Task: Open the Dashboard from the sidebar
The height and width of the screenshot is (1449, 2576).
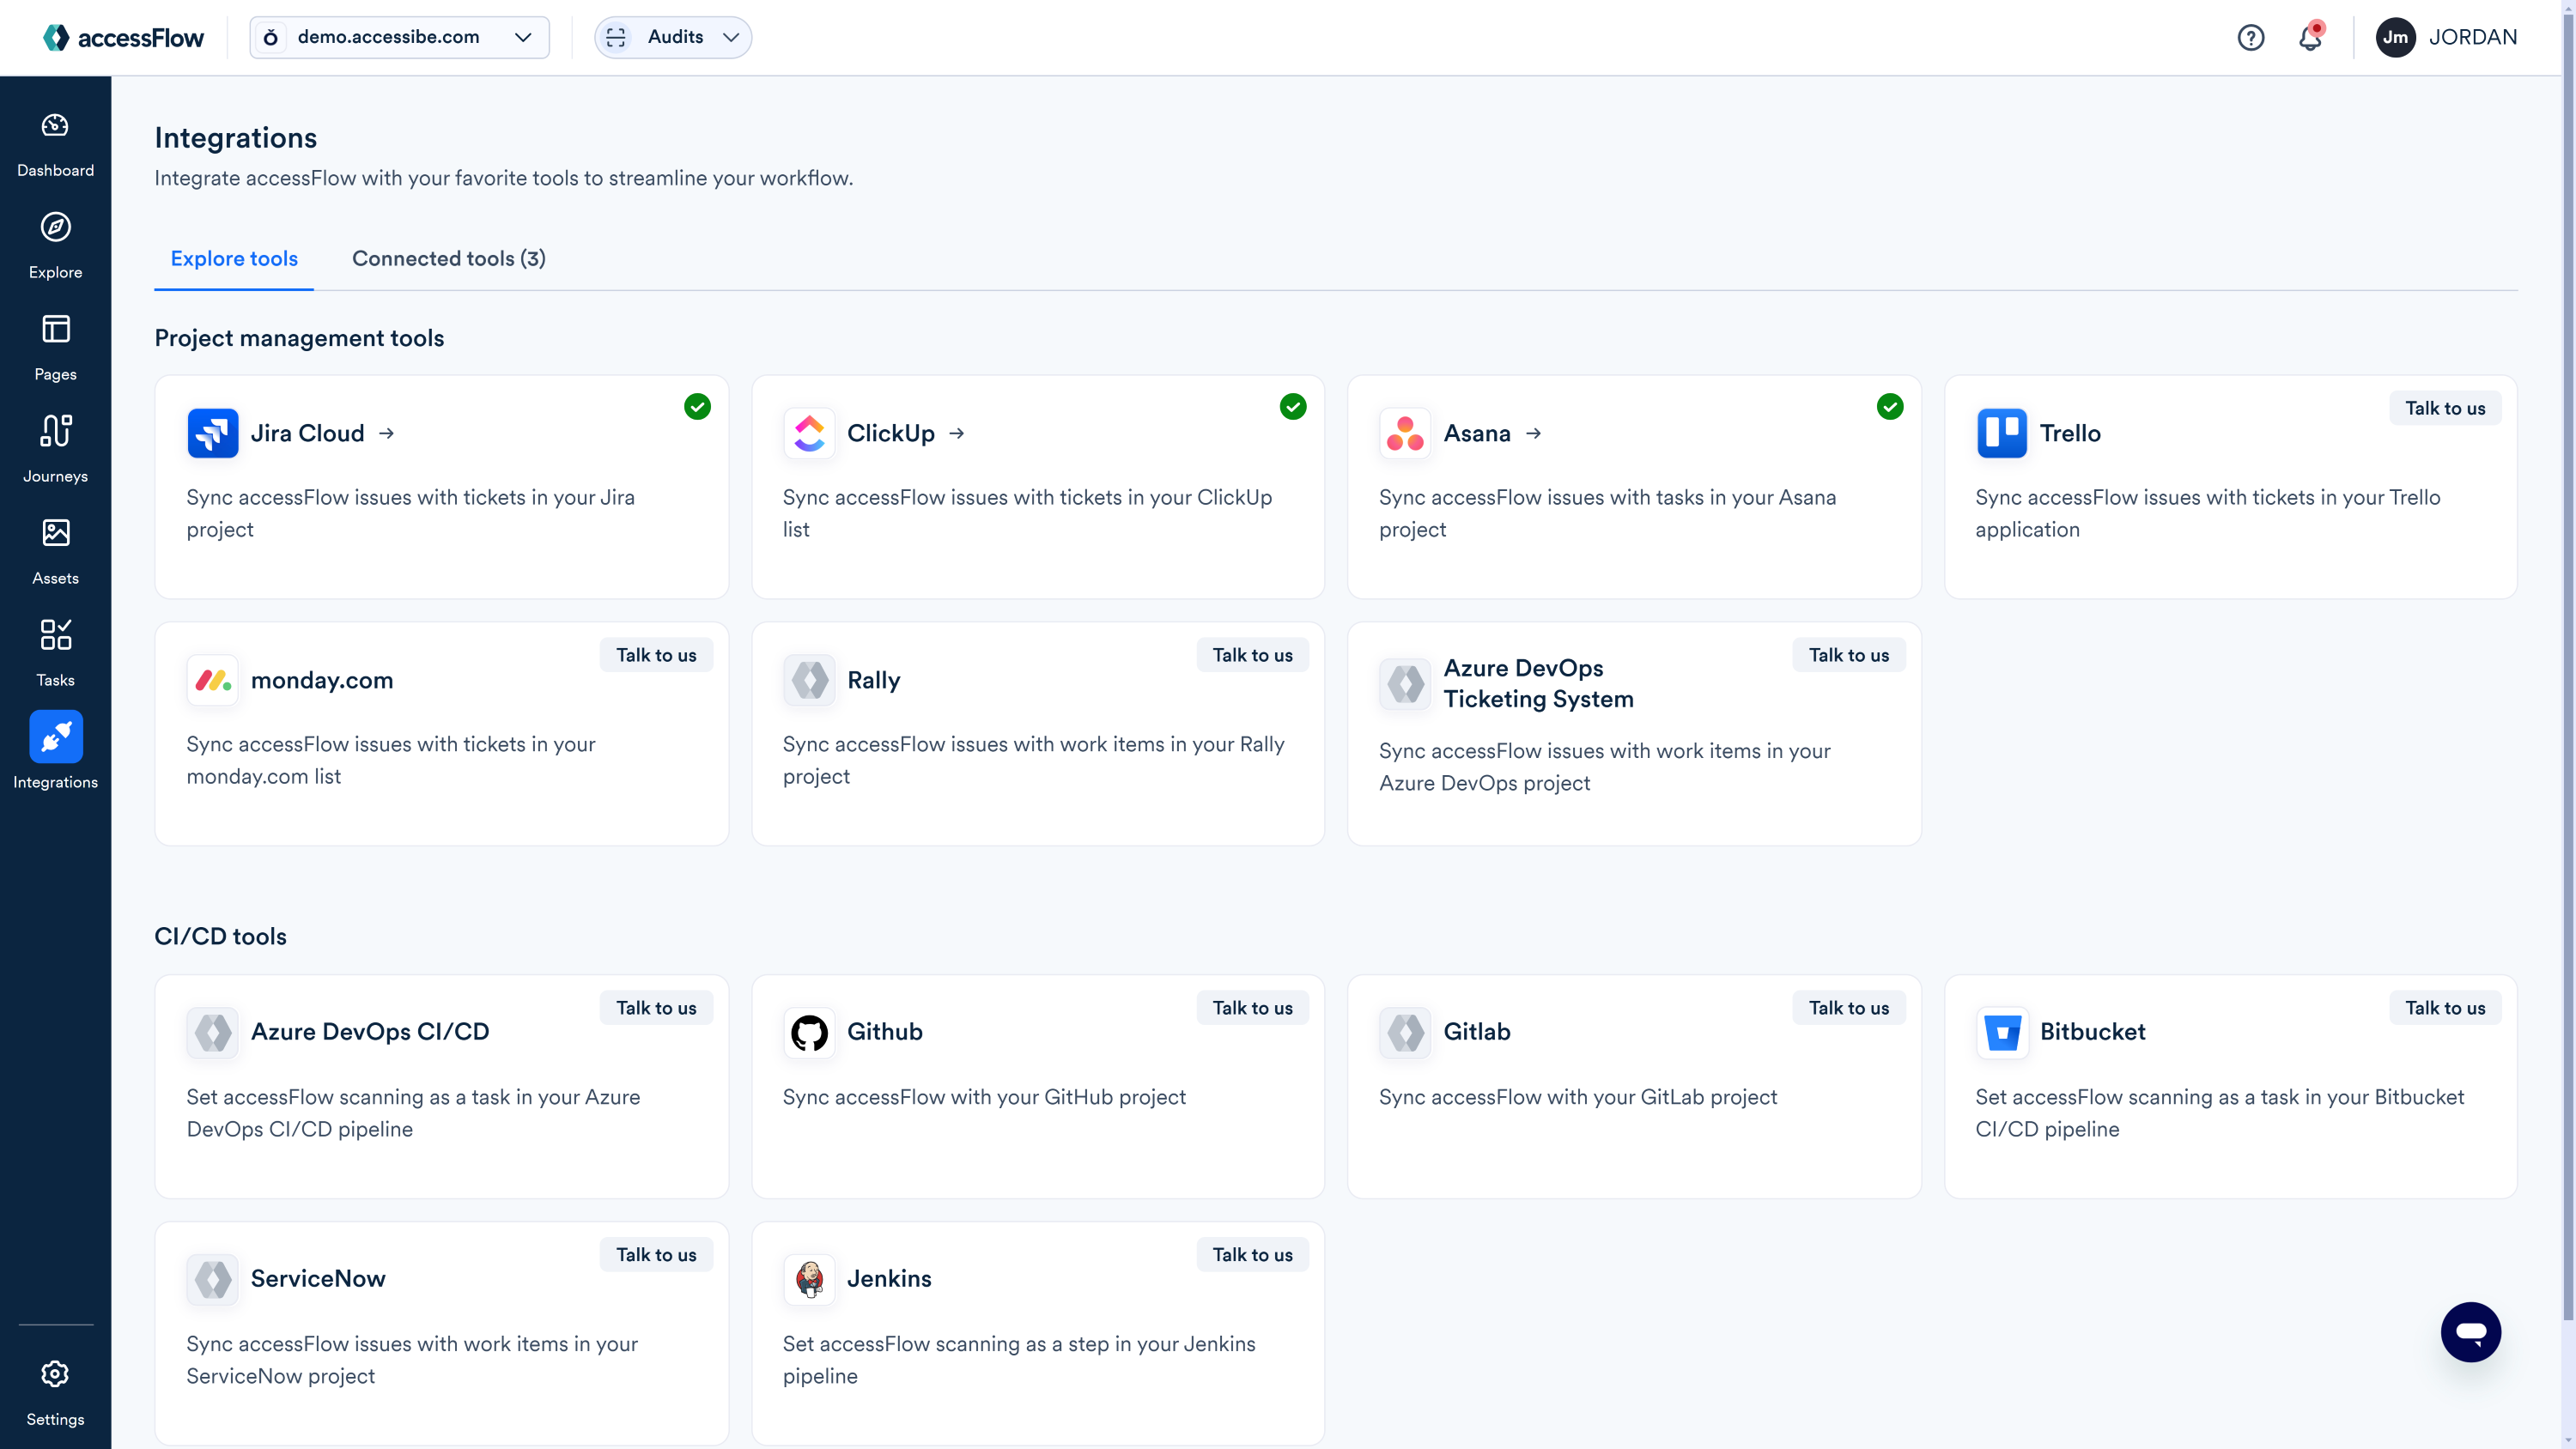Action: pos(55,143)
